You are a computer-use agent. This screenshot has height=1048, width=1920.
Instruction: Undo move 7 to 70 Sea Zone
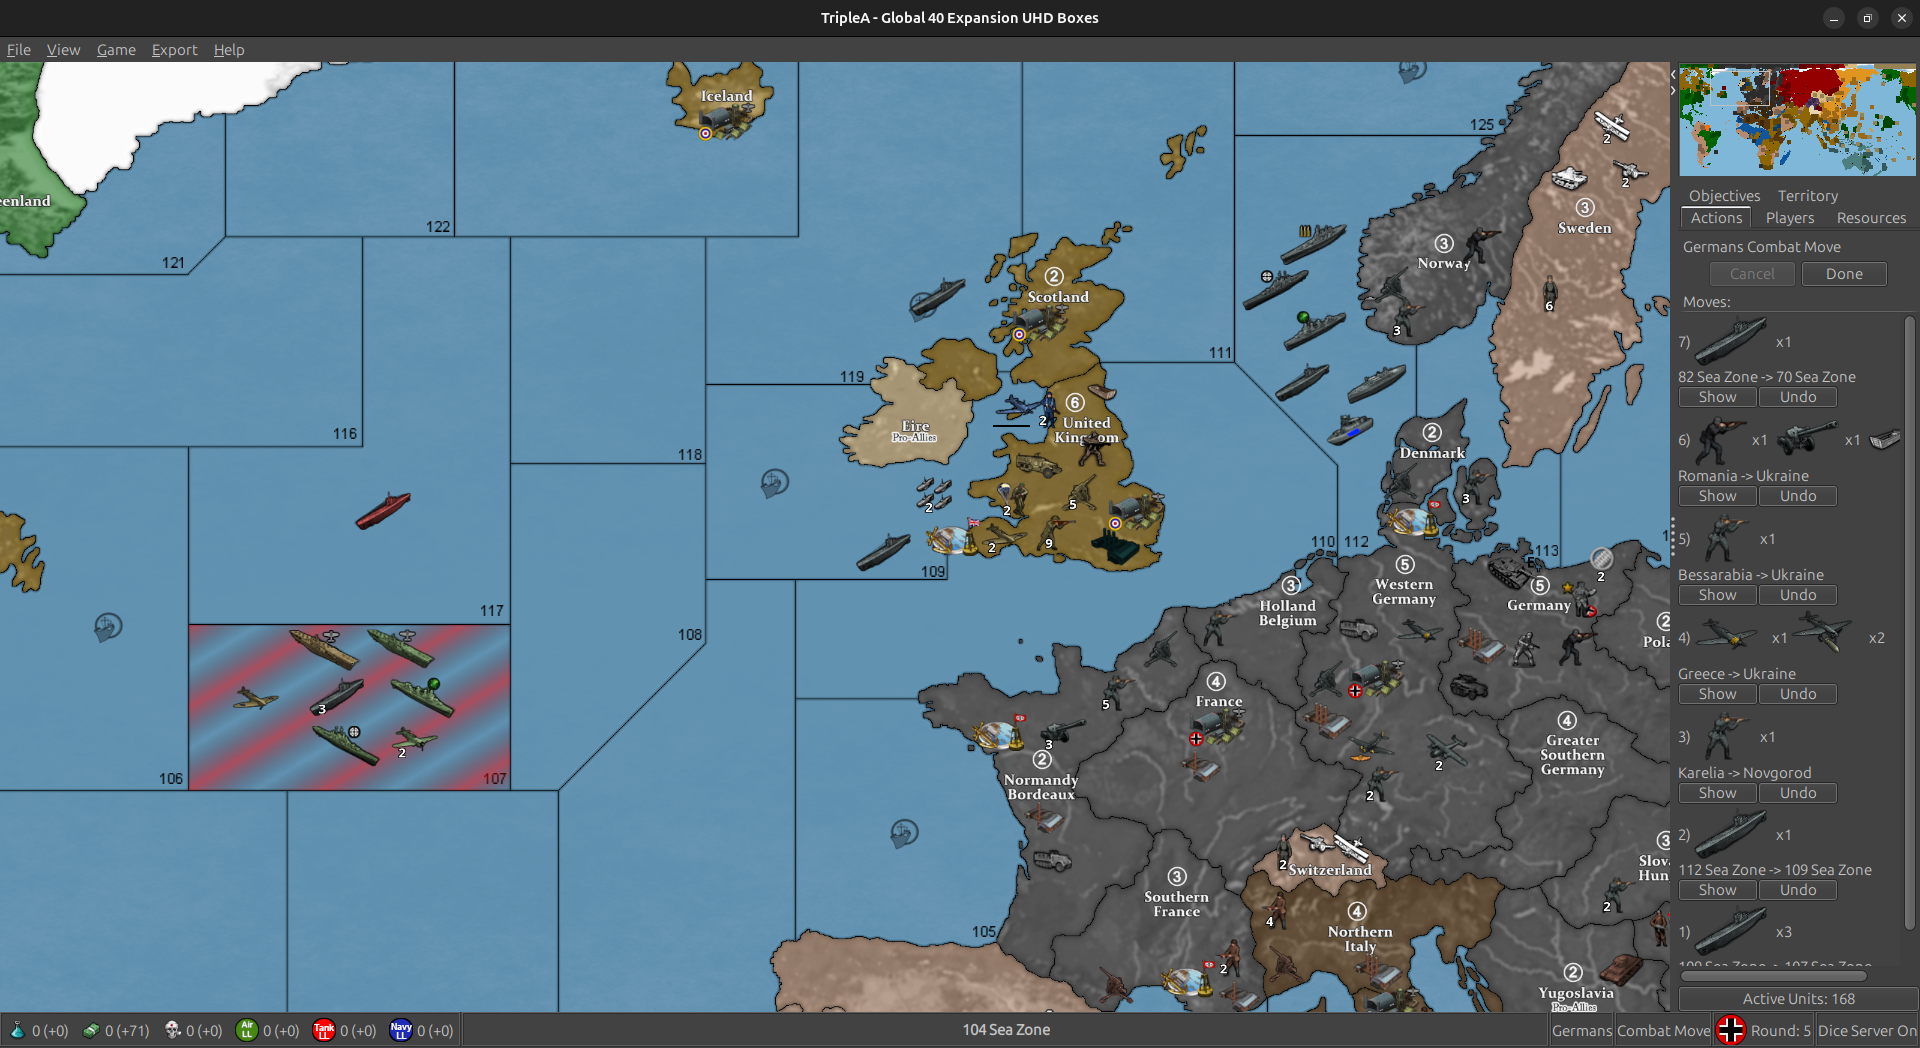click(x=1798, y=397)
